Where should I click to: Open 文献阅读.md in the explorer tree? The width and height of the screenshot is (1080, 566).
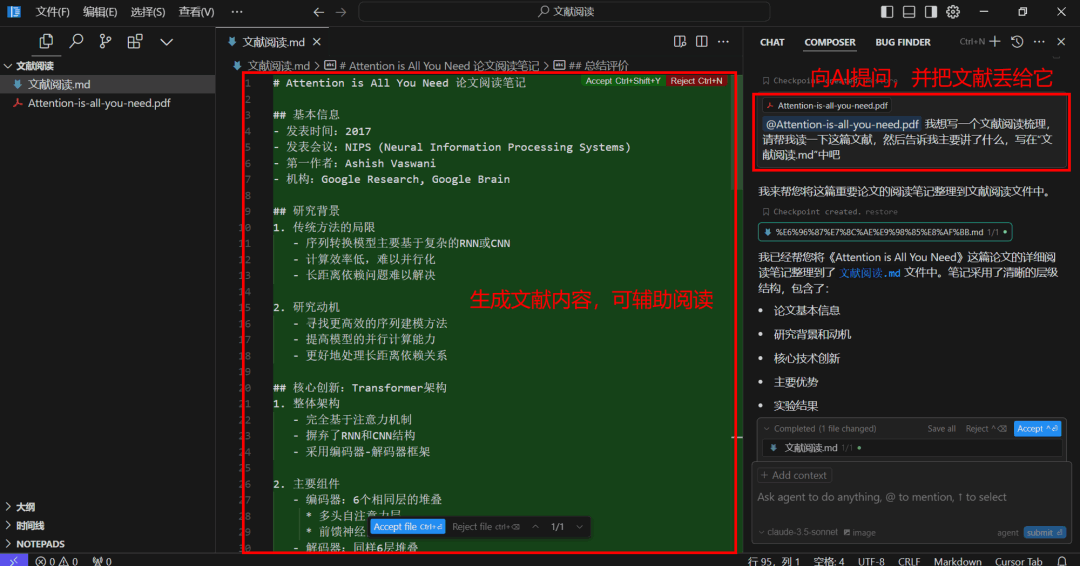[x=107, y=84]
